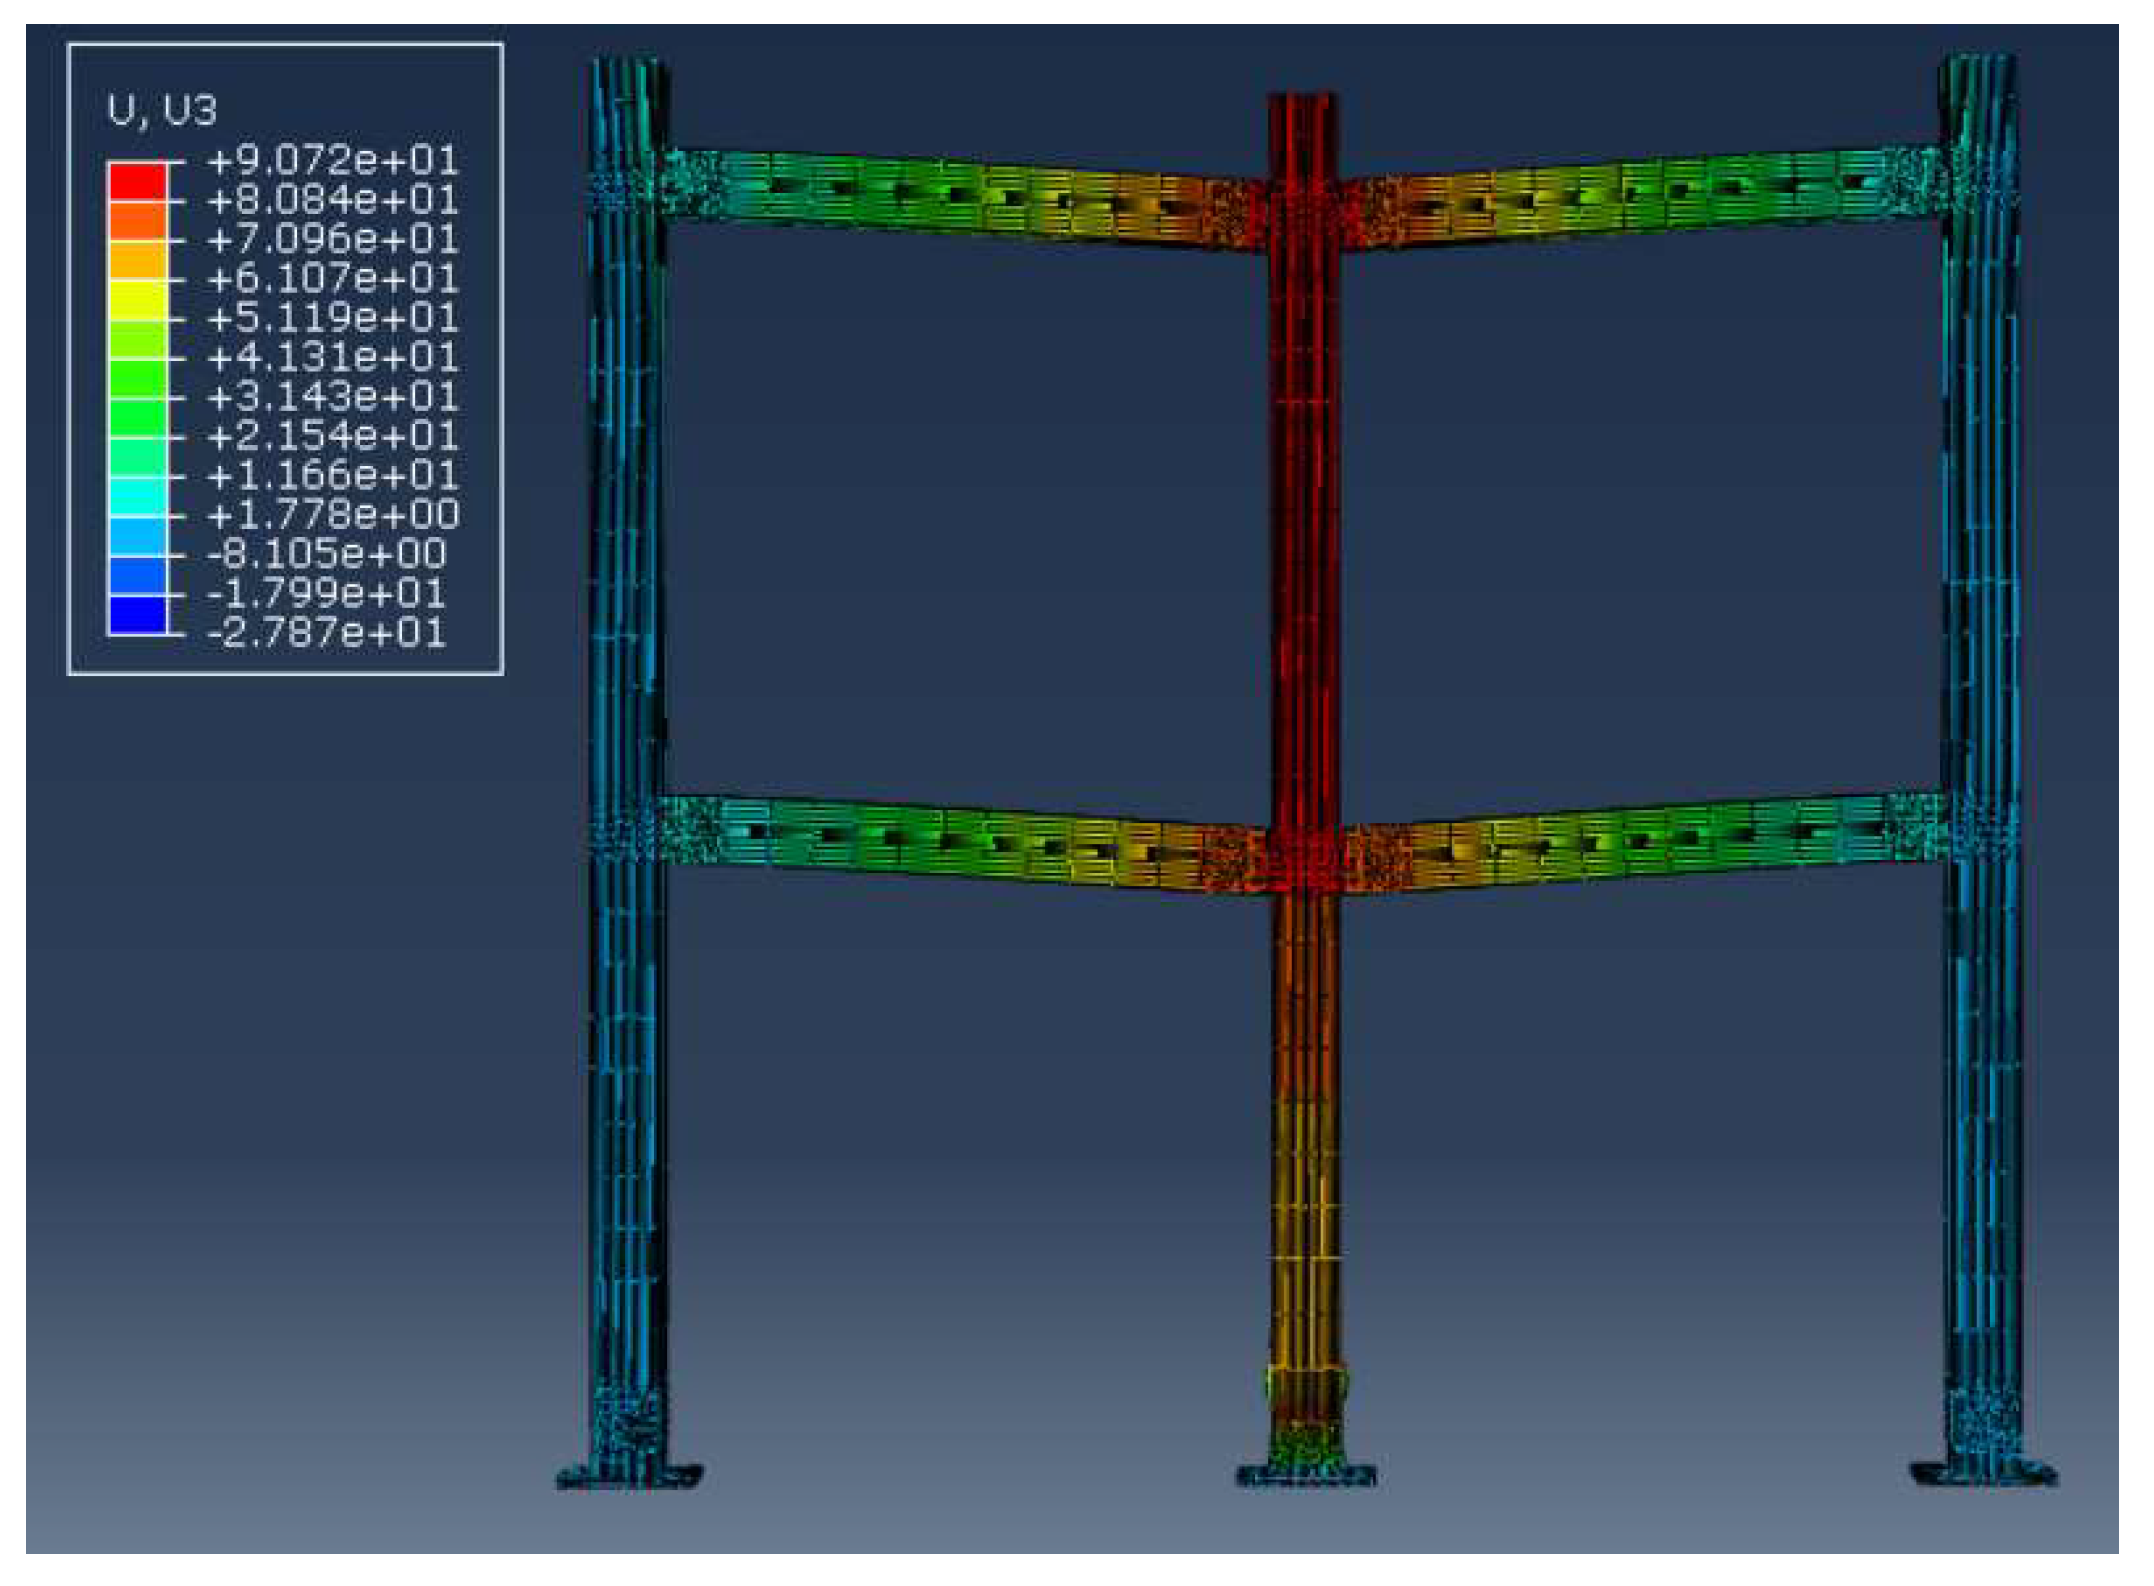Click the dark blue legend swatch
The height and width of the screenshot is (1586, 2154).
pos(137,615)
